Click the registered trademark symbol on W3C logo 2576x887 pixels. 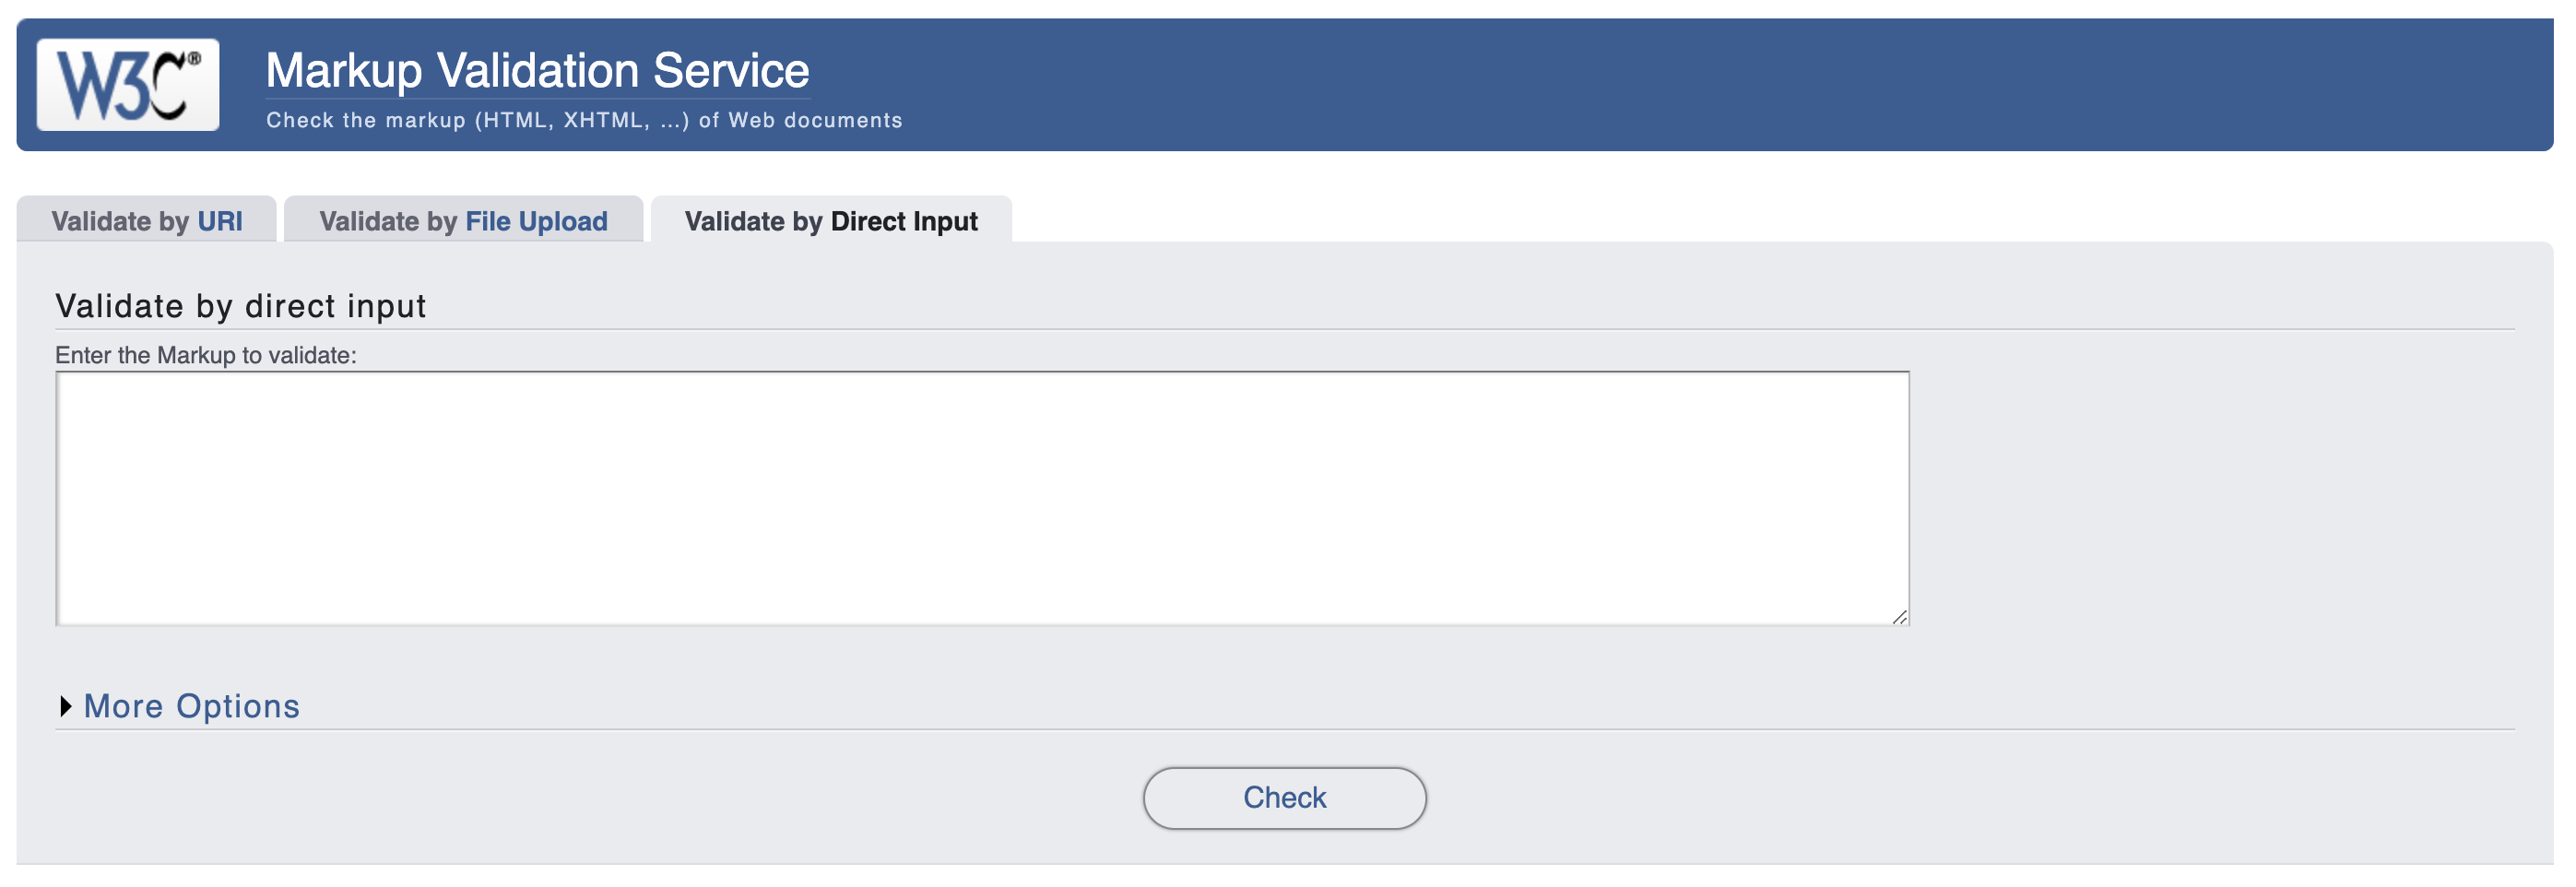tap(195, 59)
